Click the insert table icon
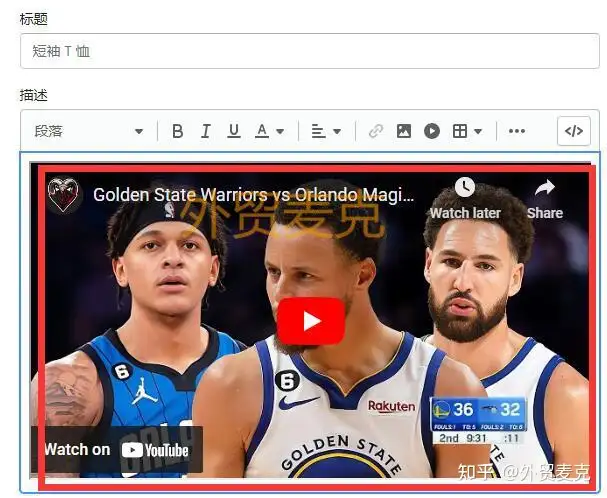This screenshot has height=498, width=607. click(x=460, y=131)
